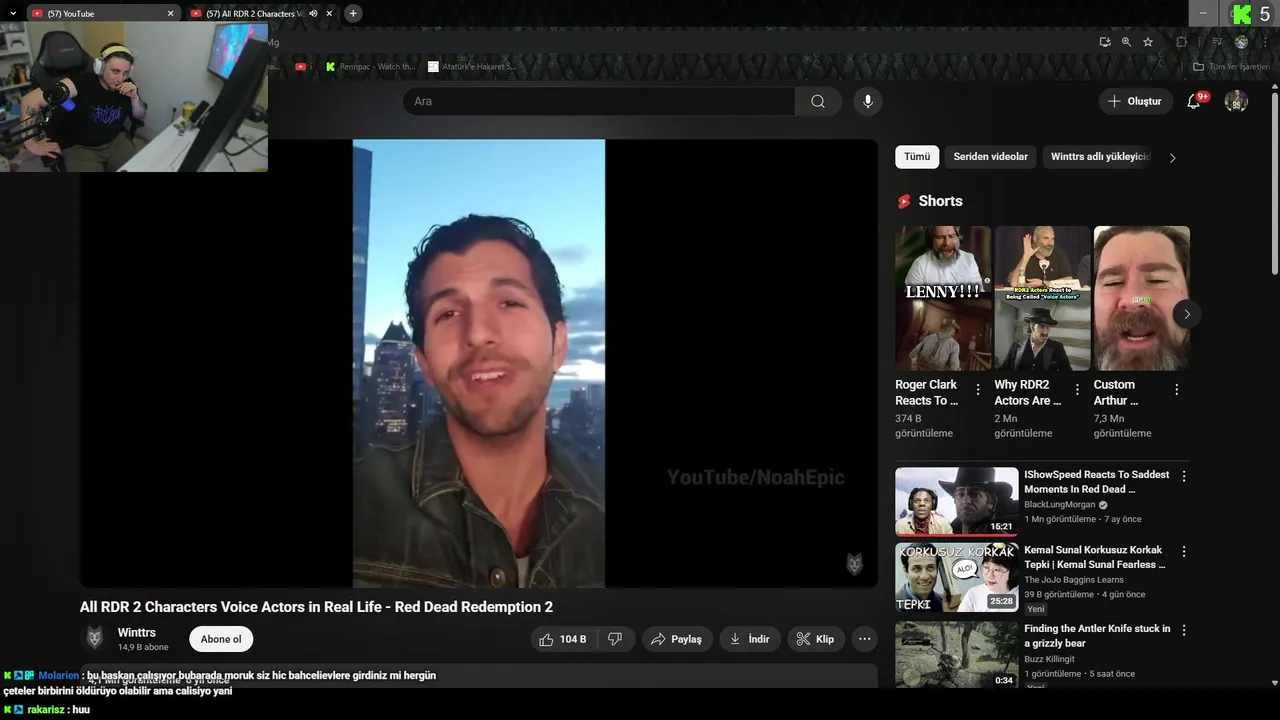1280x720 pixels.
Task: Select the Seriden videolar chip
Action: [990, 157]
